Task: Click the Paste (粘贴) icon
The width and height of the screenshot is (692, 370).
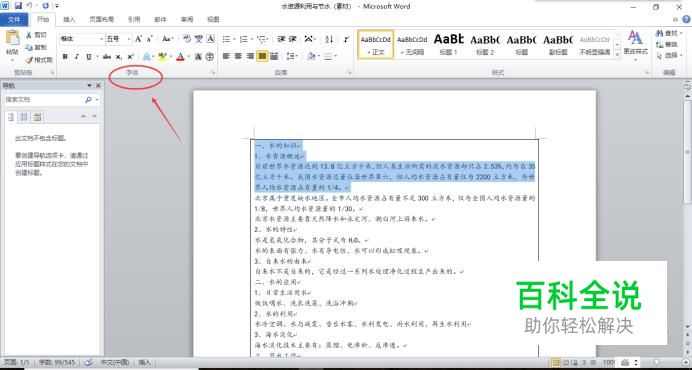Action: click(x=12, y=38)
